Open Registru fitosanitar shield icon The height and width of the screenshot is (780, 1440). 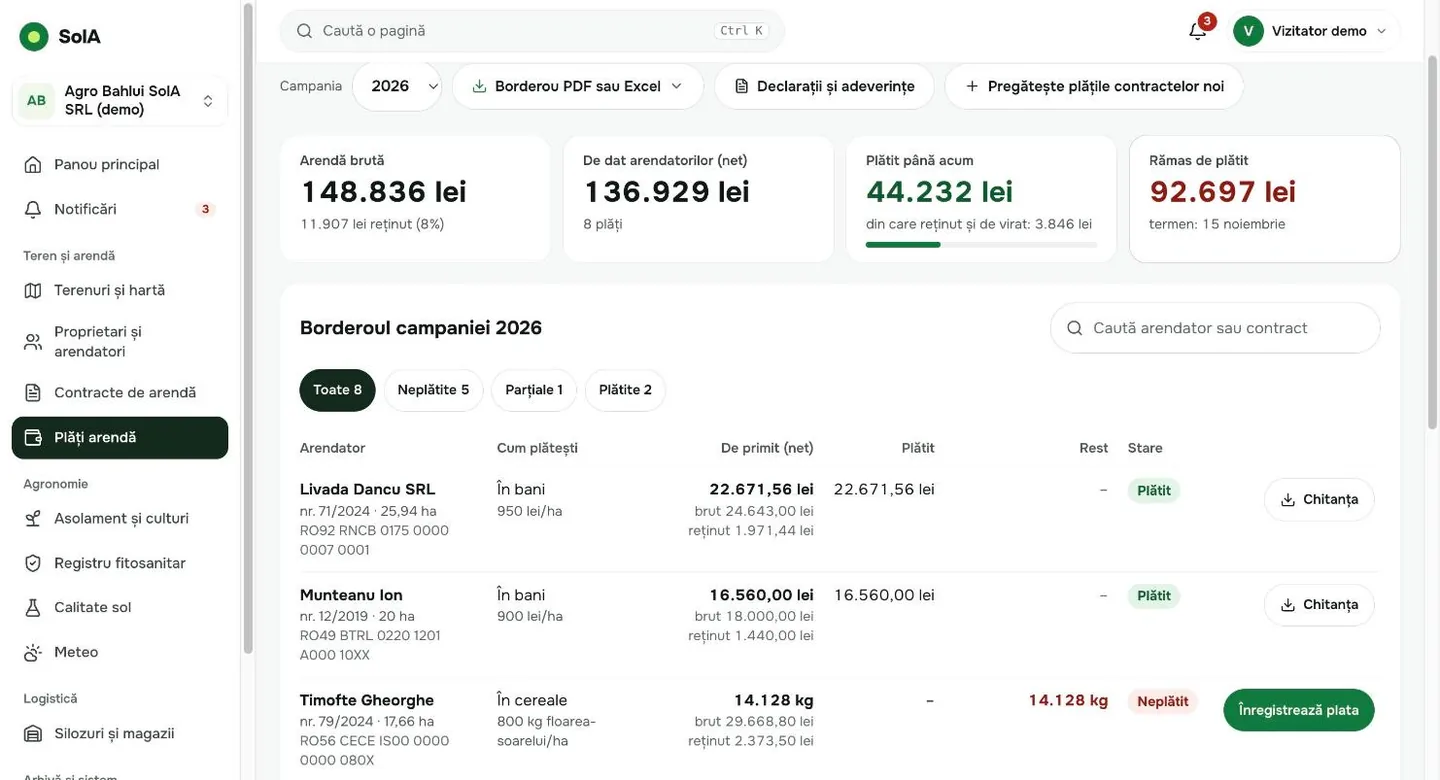pos(33,563)
